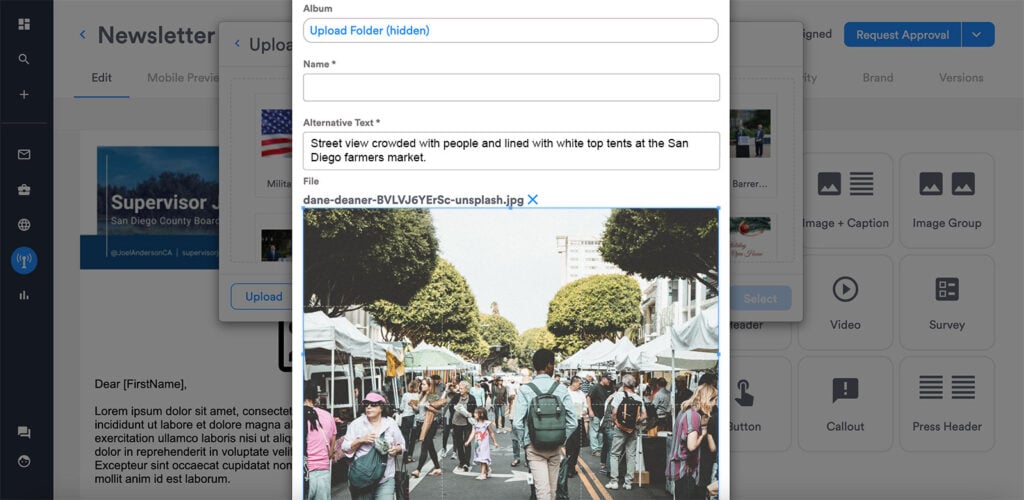This screenshot has height=500, width=1024.
Task: Open the bar chart analytics icon
Action: (x=24, y=295)
